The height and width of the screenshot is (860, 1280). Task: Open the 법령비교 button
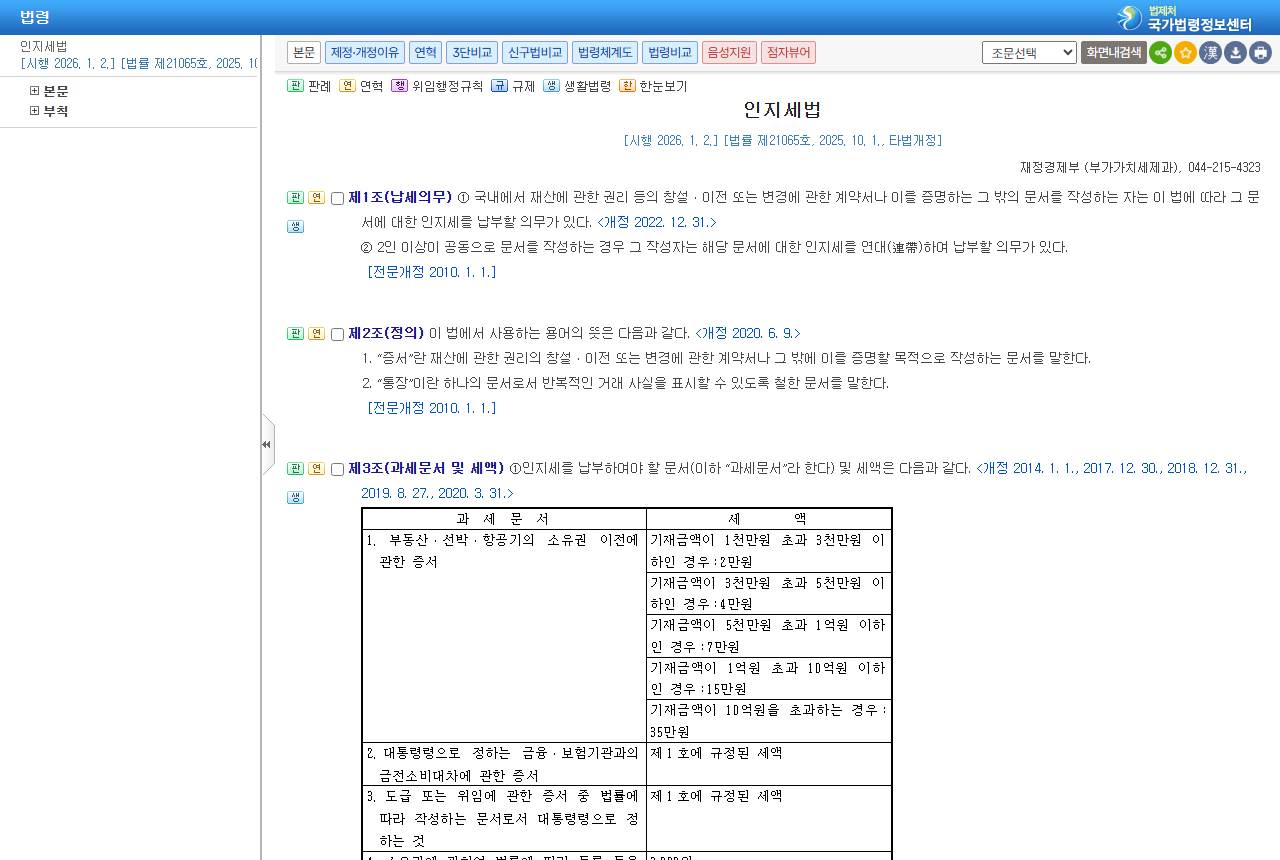(x=669, y=52)
